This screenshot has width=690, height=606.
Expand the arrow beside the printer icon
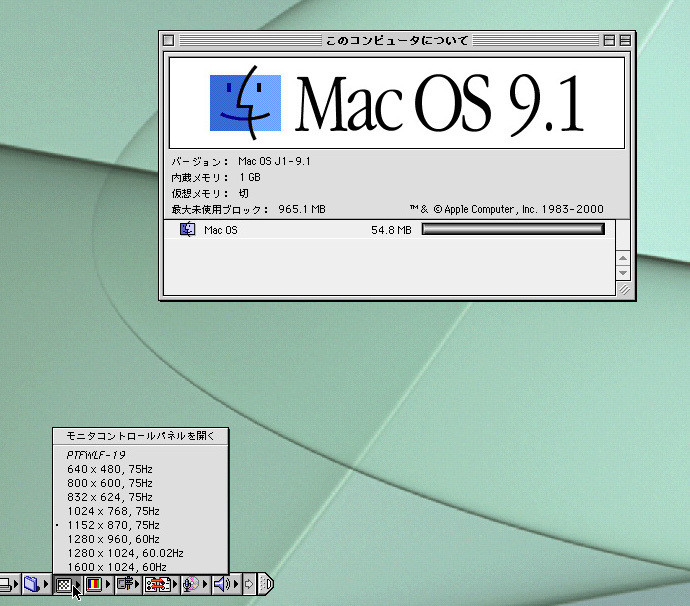point(16,584)
